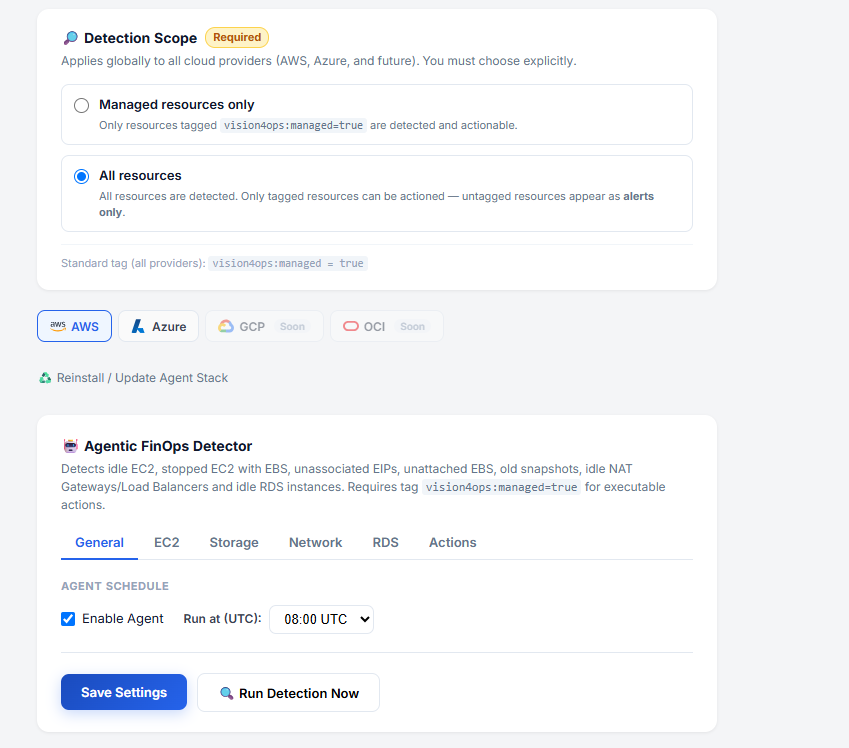
Task: Click the magnifier icon in Run Detection Now
Action: [x=226, y=693]
